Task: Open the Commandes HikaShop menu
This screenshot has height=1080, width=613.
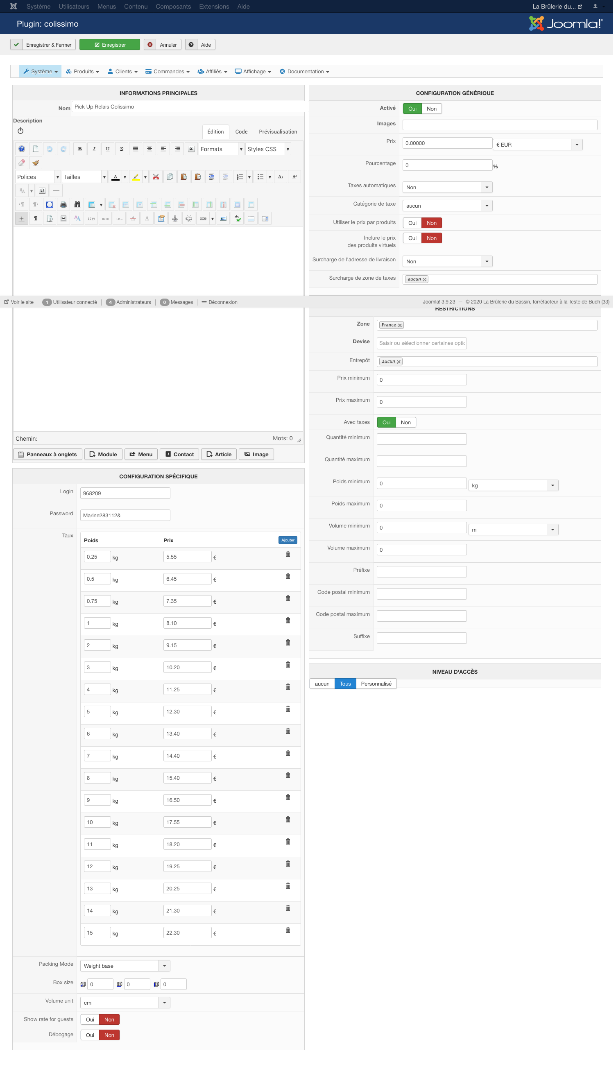Action: point(167,71)
